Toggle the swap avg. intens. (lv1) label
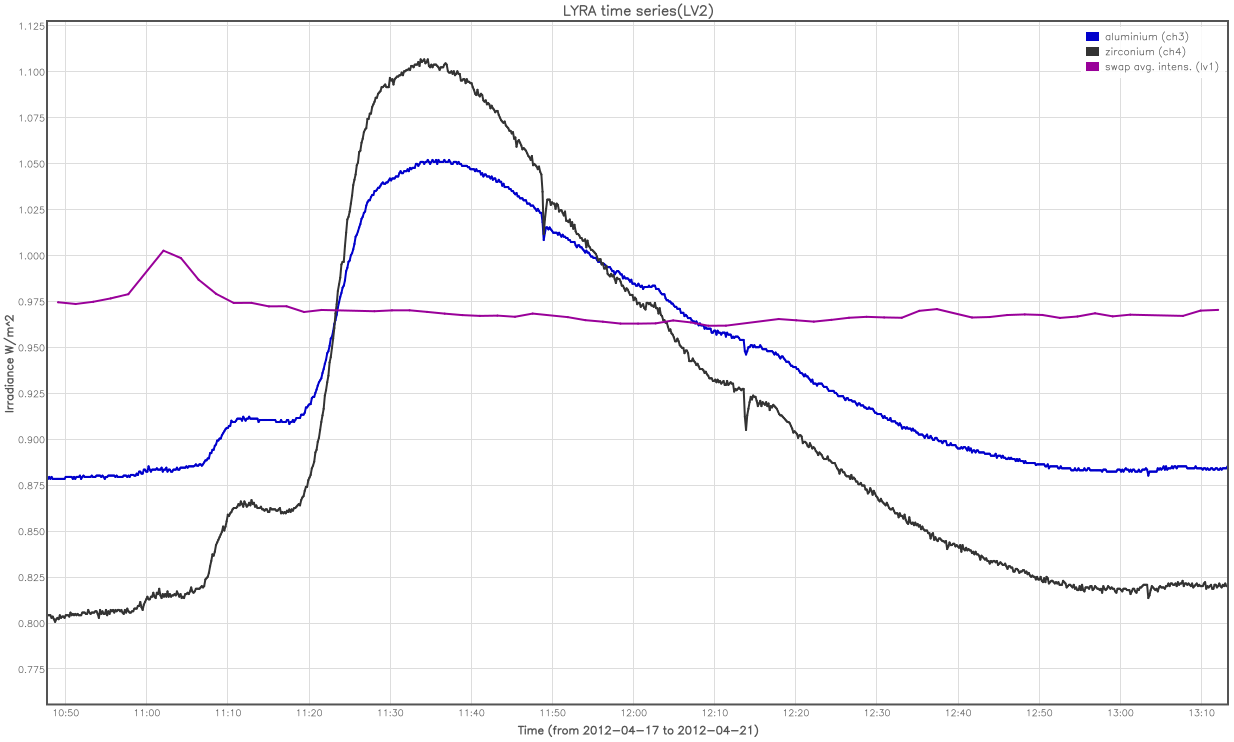 point(1161,66)
